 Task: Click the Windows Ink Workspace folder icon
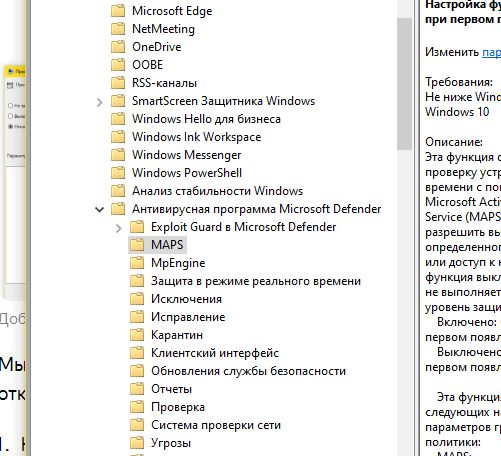(x=118, y=137)
